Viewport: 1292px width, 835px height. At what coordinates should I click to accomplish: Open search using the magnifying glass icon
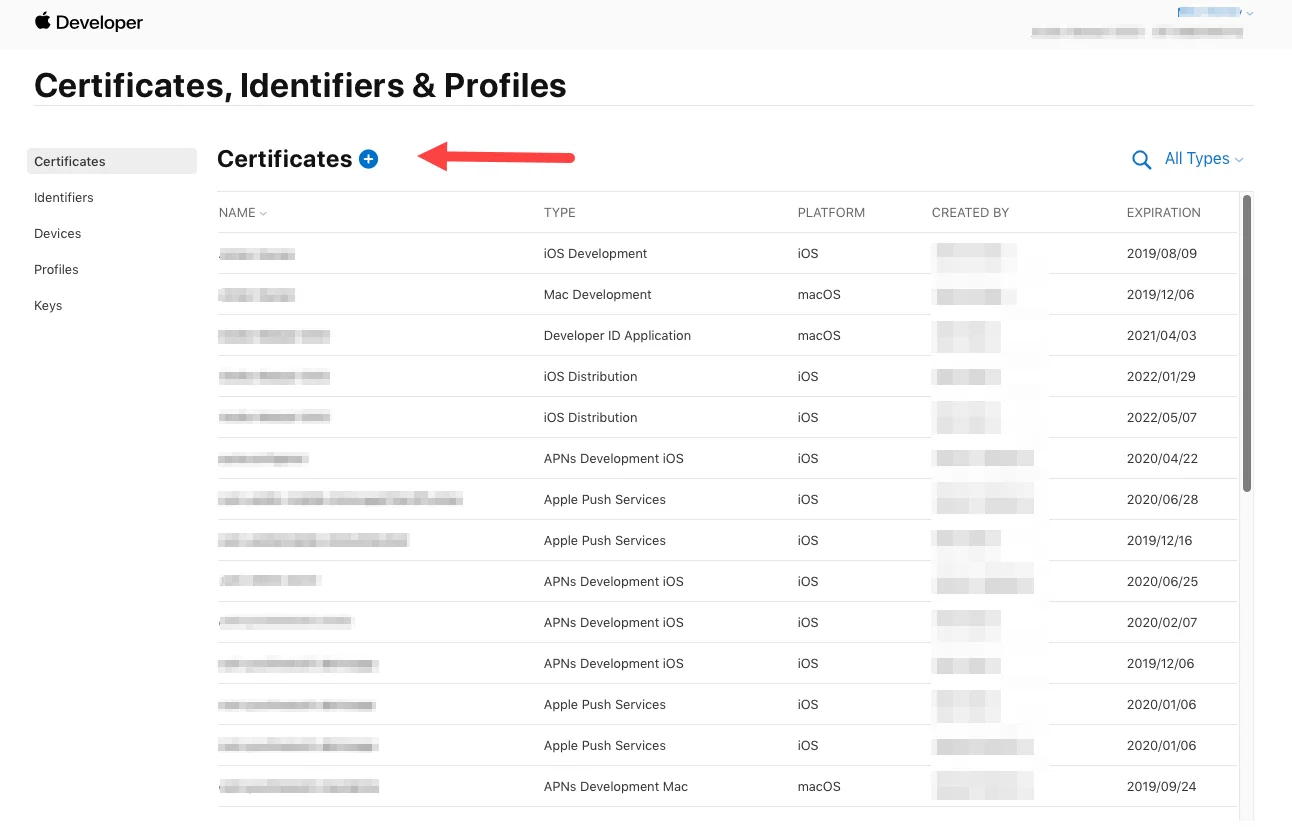click(1141, 159)
